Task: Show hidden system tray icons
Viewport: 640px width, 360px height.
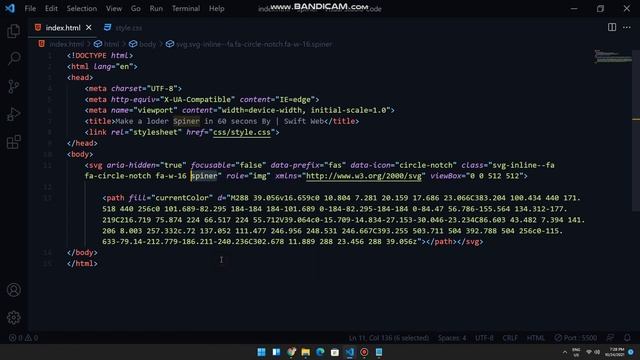Action: 565,352
